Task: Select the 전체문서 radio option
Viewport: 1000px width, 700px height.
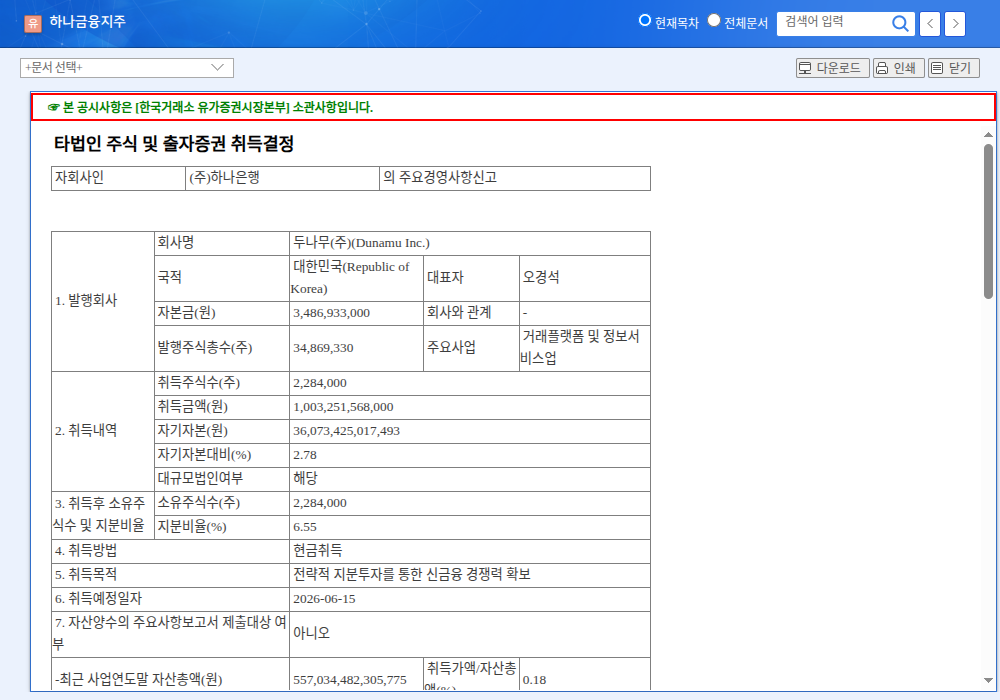Action: 714,20
